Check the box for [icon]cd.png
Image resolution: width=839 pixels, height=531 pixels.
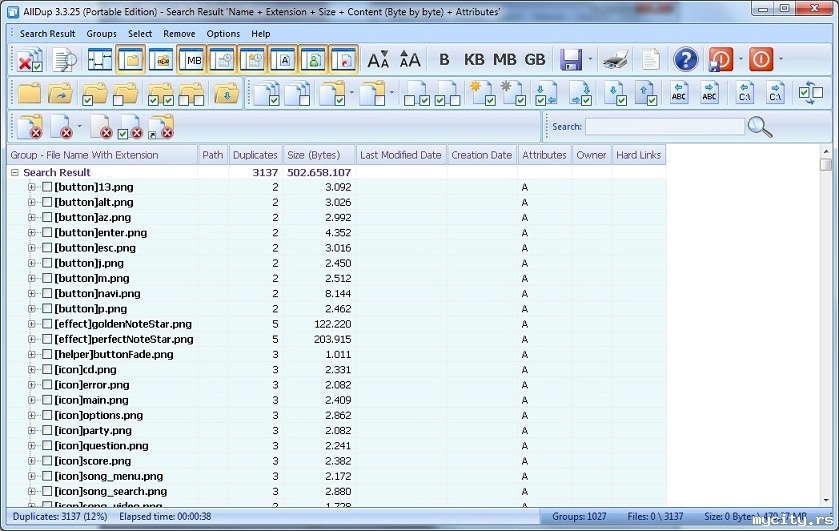point(47,369)
